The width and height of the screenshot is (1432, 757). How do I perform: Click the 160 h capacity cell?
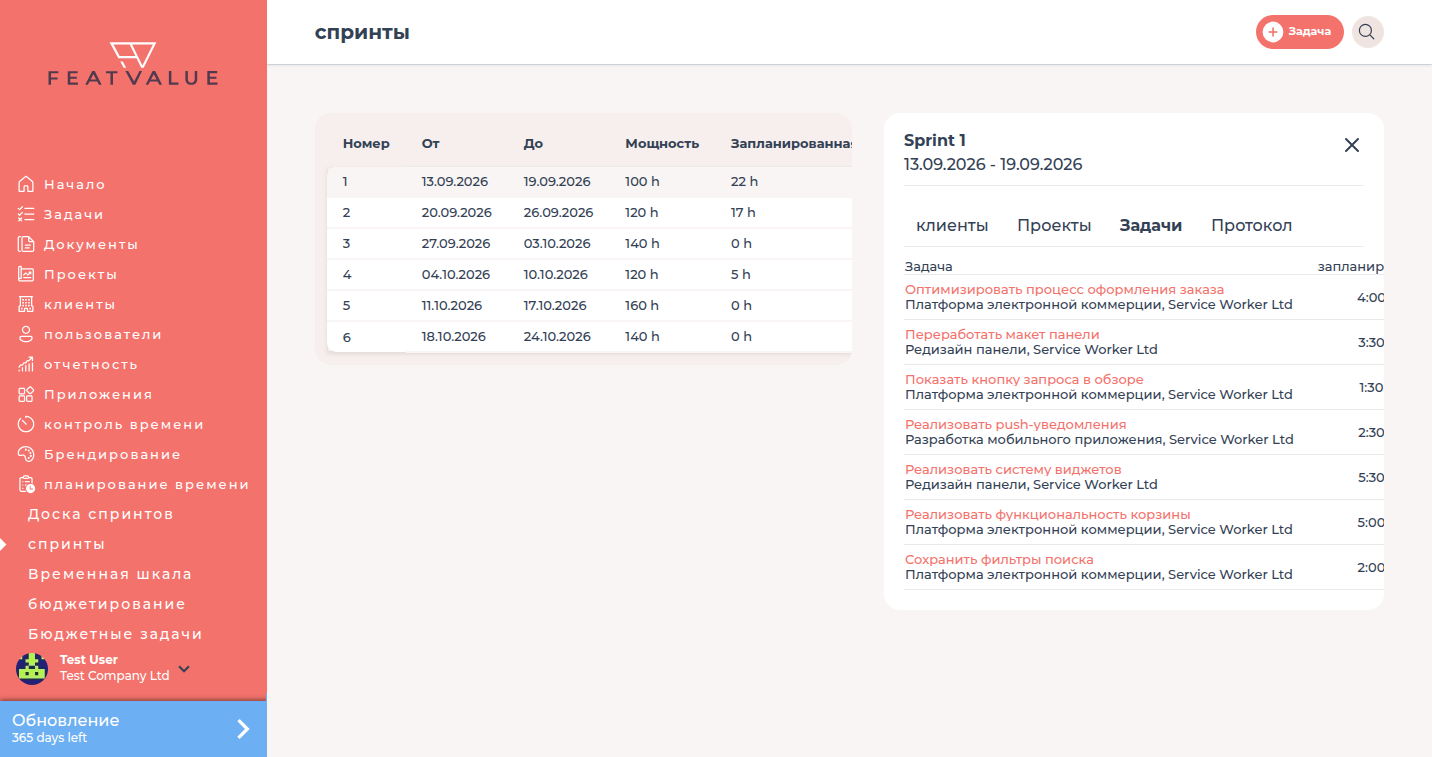642,306
